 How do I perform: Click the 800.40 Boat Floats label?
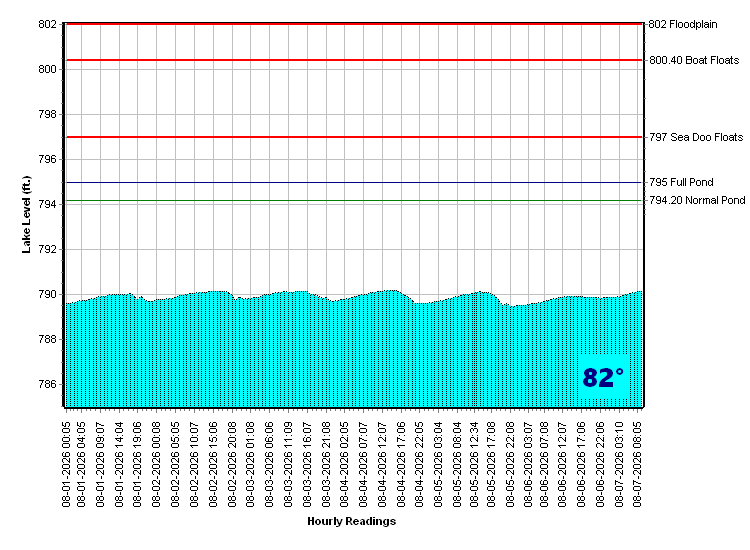(x=694, y=60)
